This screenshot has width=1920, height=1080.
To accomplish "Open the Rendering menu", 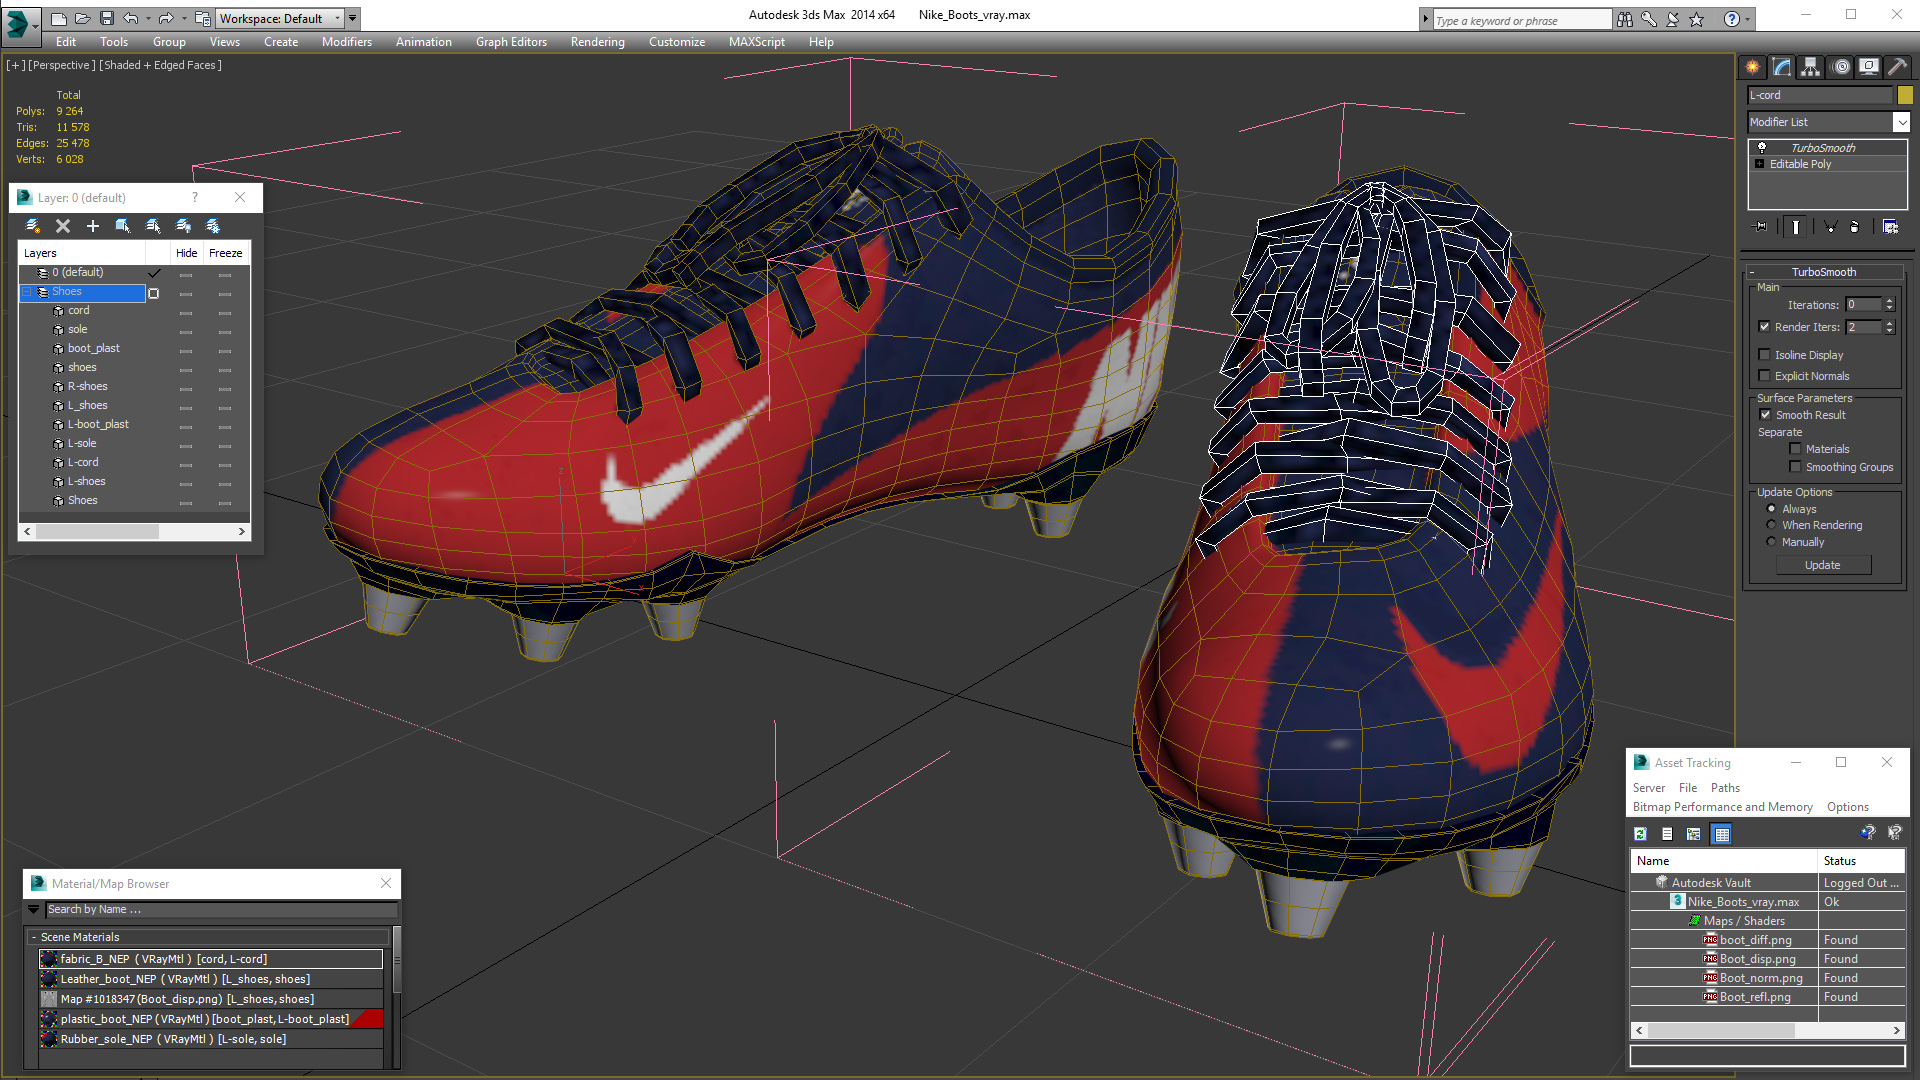I will 597,42.
